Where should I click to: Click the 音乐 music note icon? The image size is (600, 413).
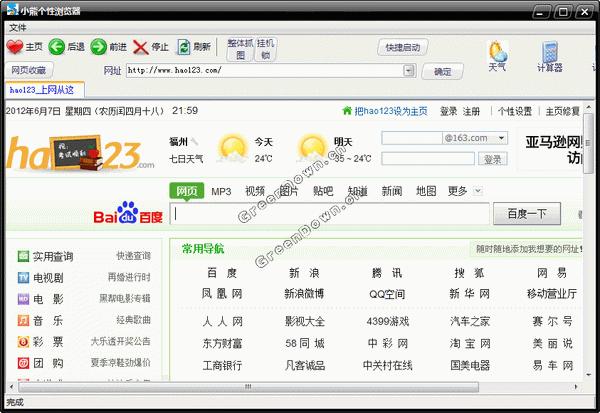pos(23,320)
